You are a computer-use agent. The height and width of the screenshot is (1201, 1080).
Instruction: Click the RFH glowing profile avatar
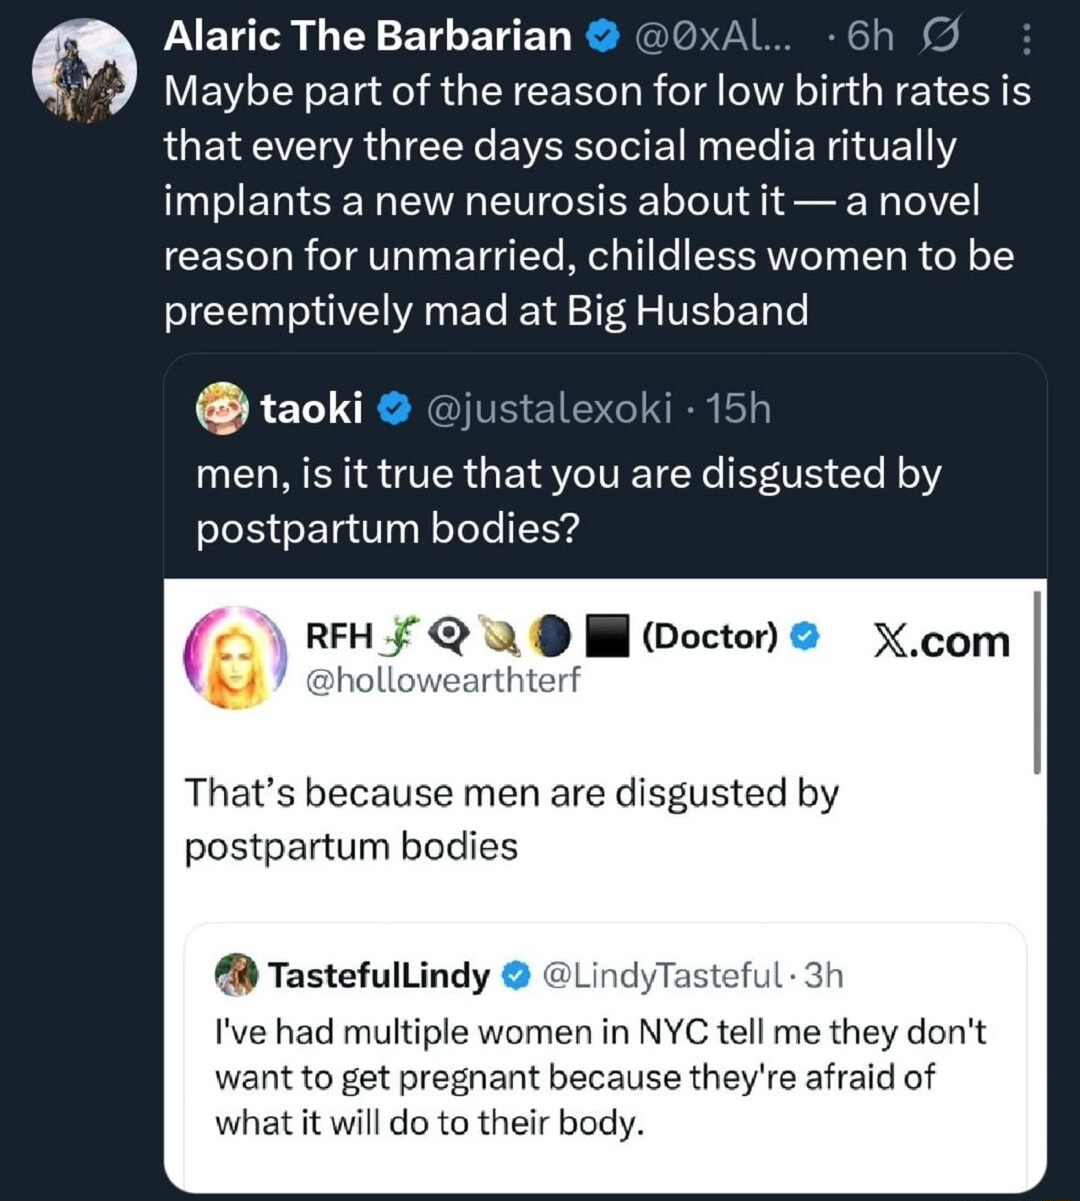(x=236, y=656)
